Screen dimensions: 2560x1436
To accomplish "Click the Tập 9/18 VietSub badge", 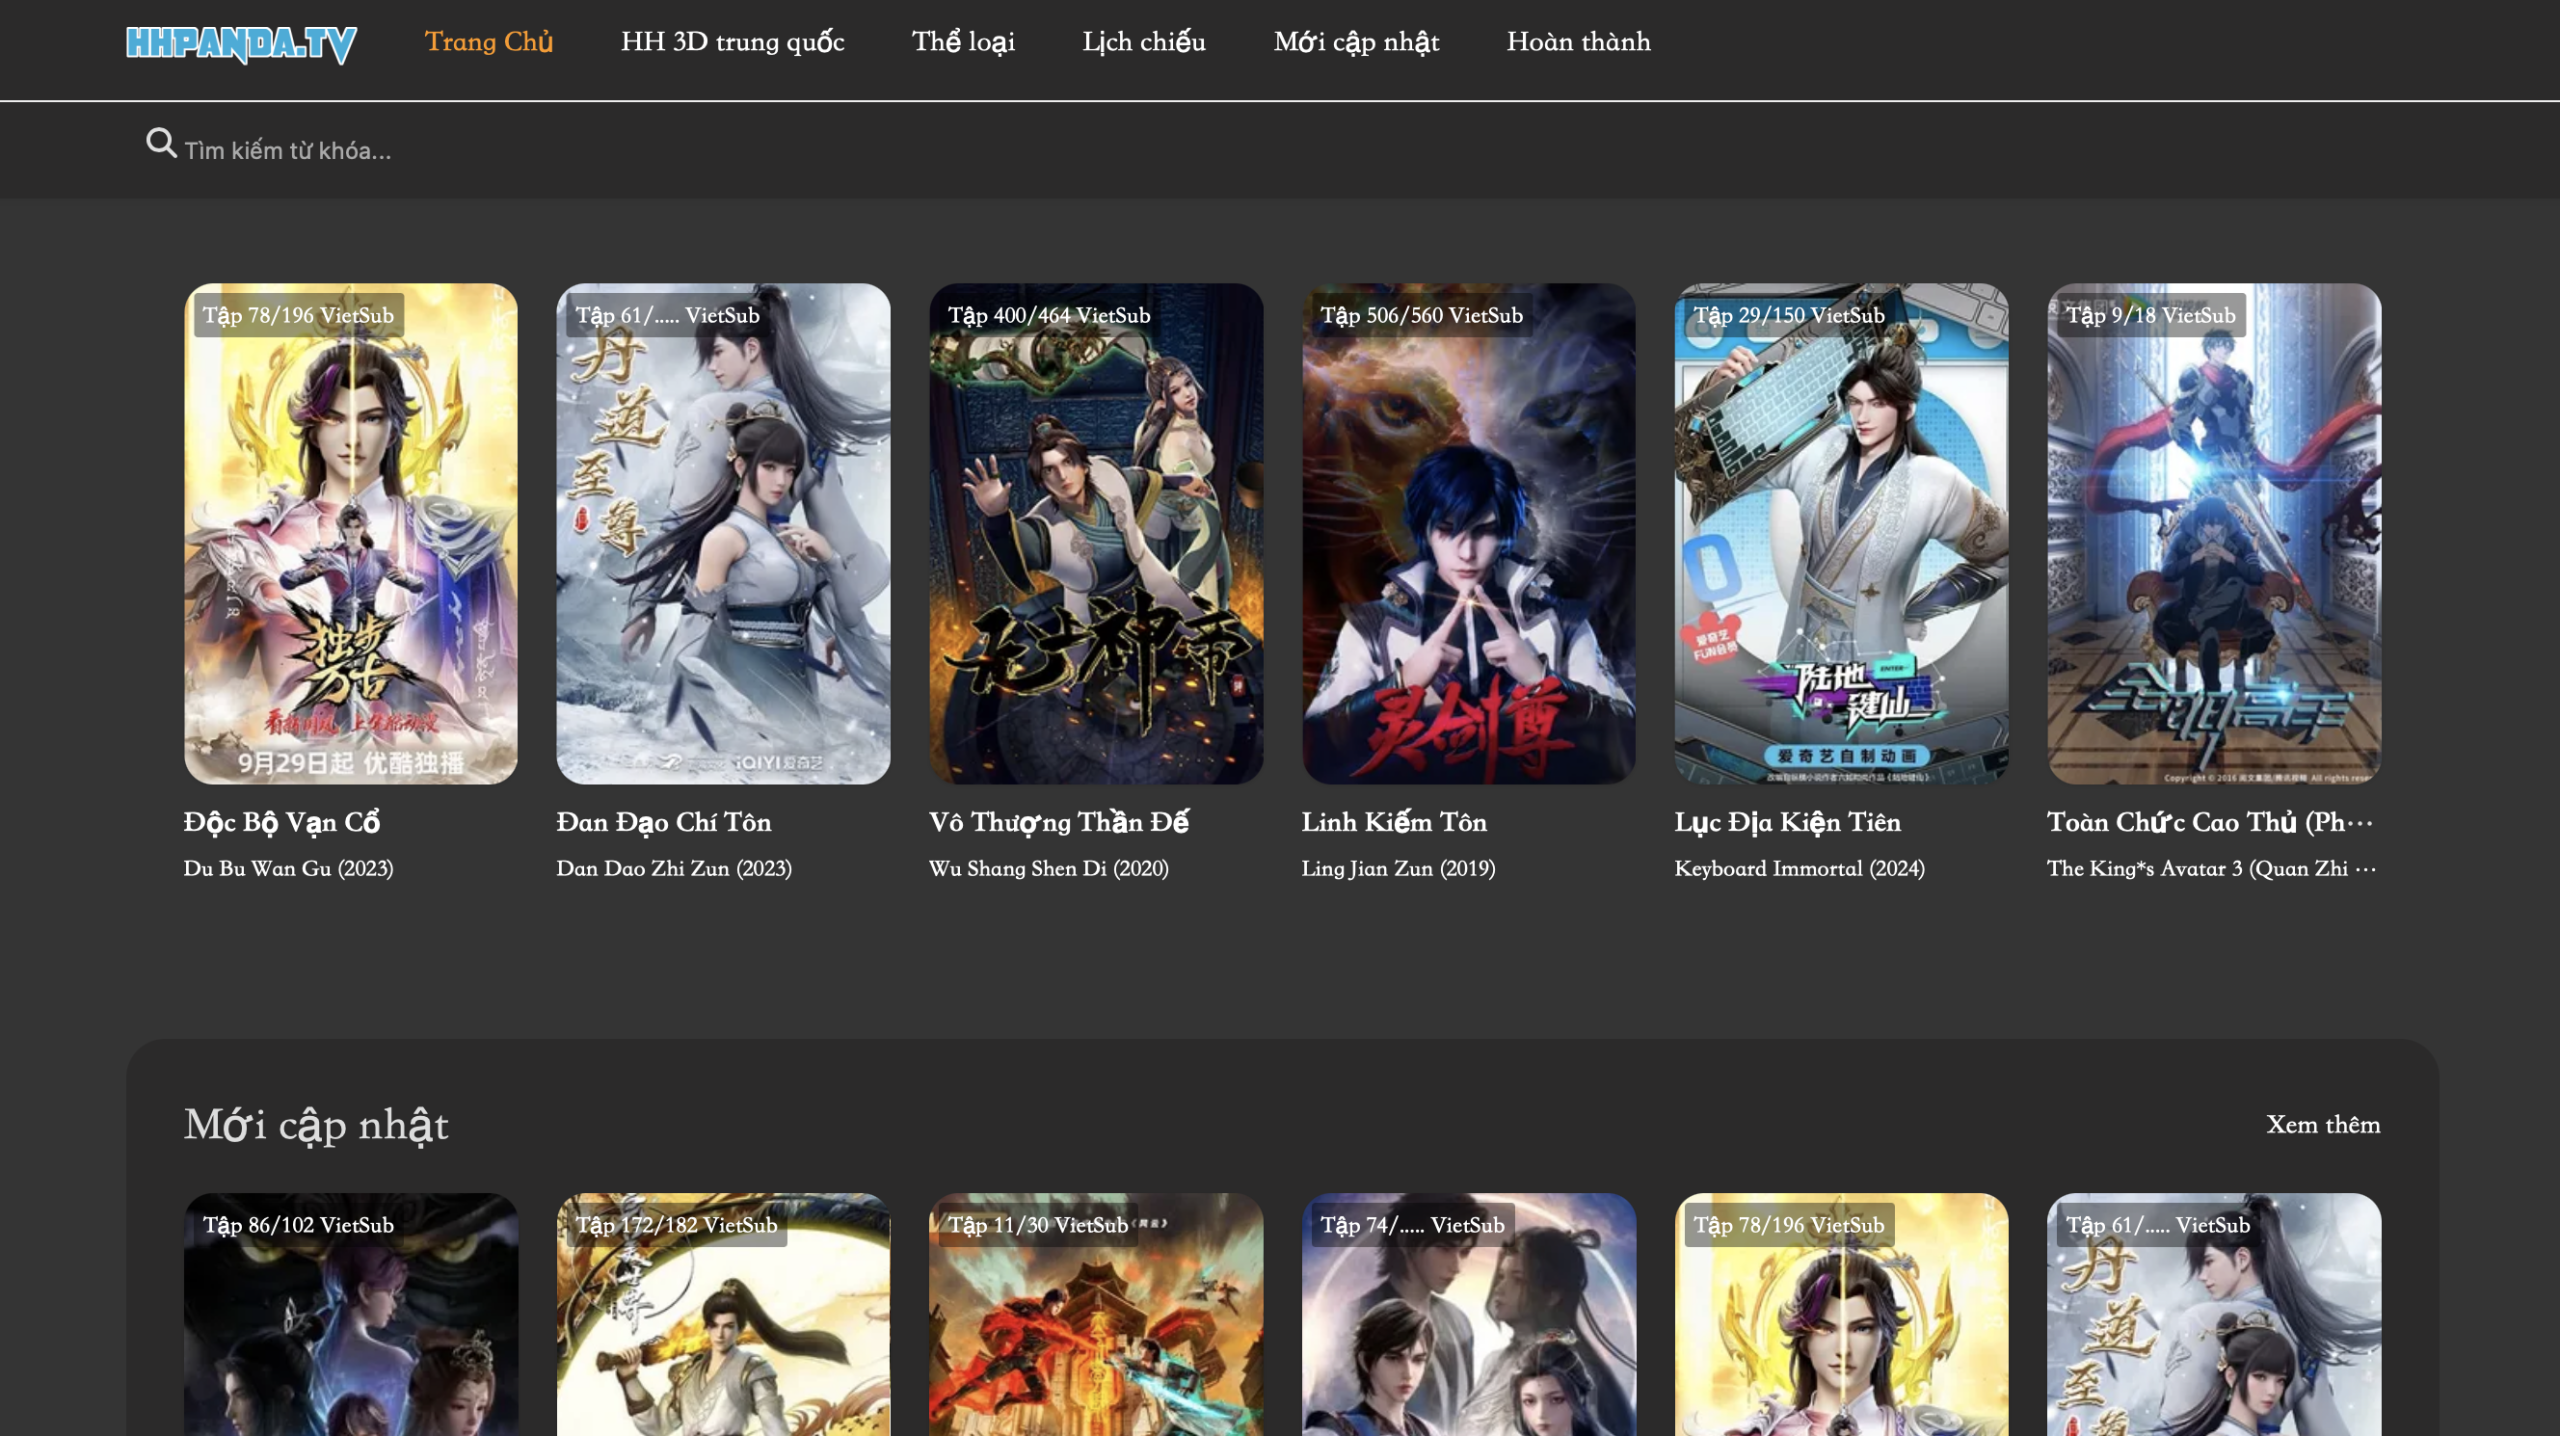I will (2150, 316).
